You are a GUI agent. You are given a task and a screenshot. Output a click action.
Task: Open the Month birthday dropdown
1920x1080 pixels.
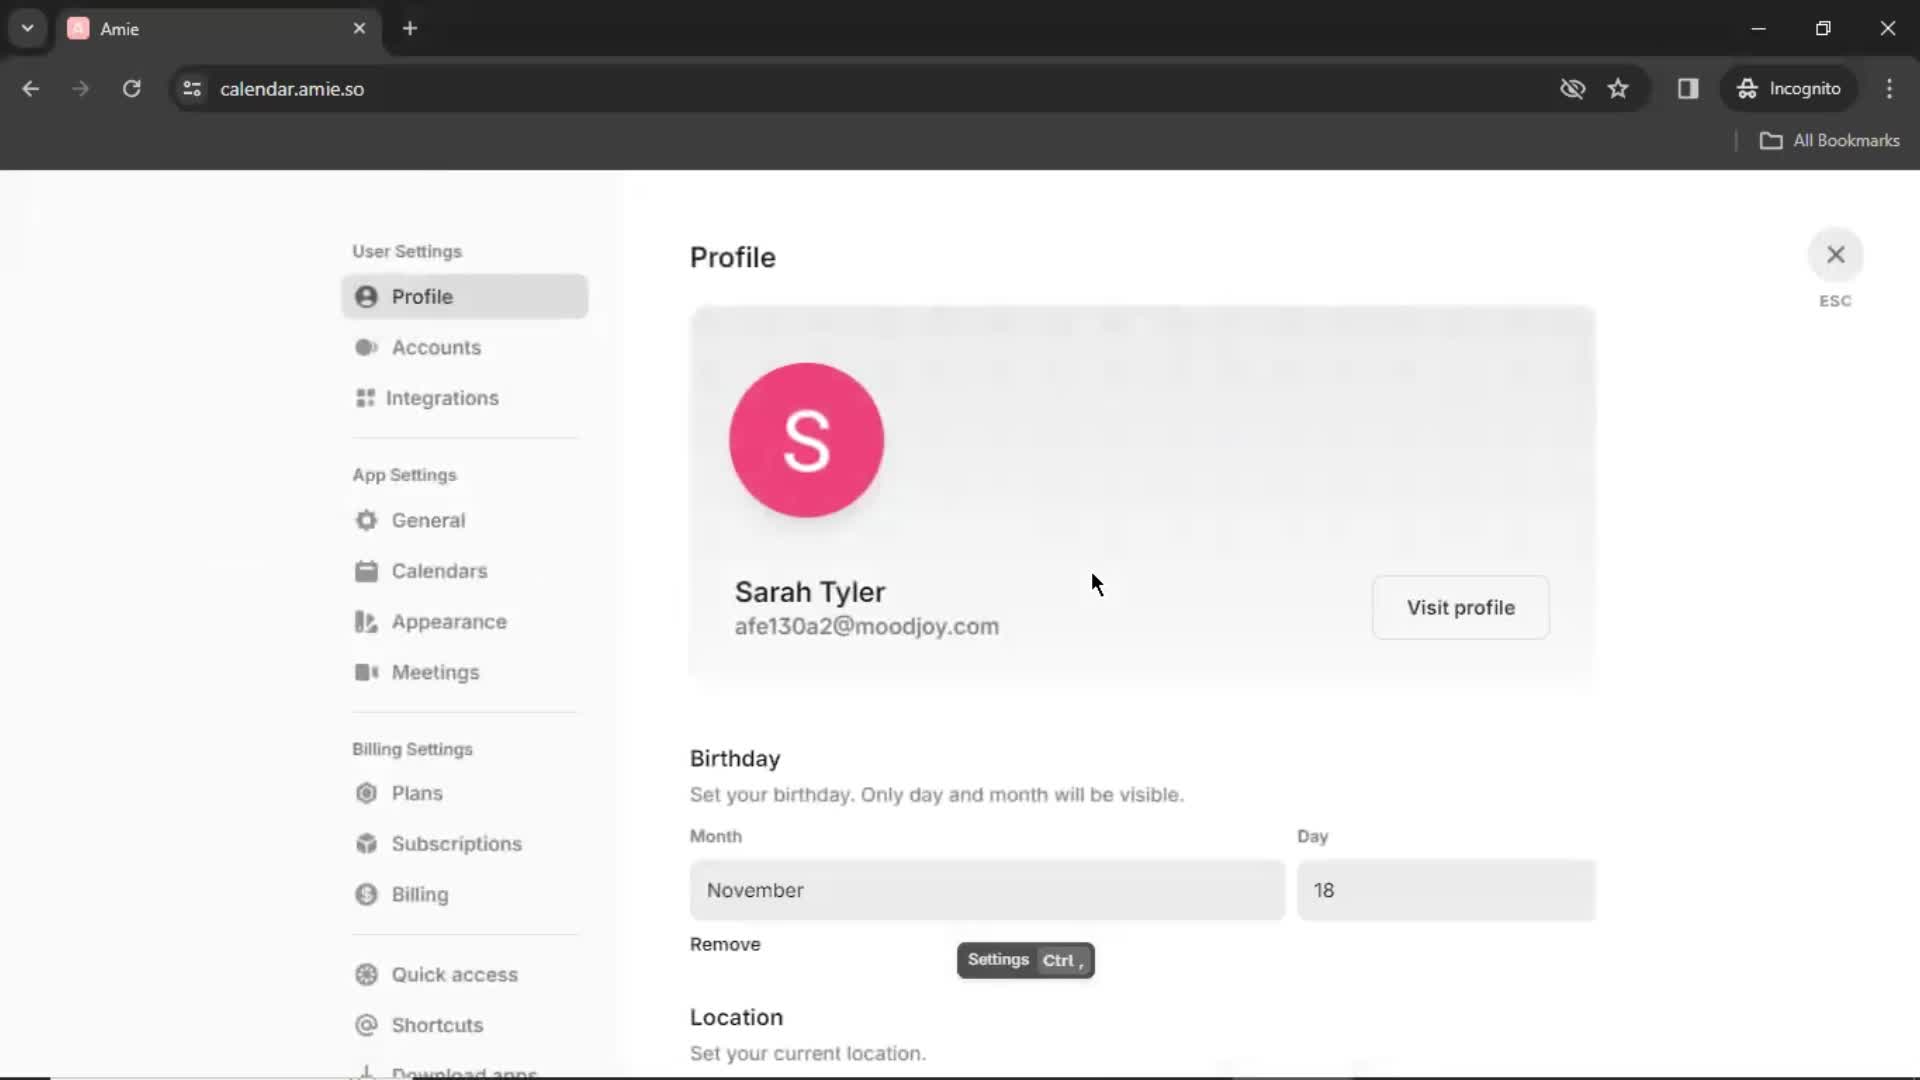(x=986, y=889)
